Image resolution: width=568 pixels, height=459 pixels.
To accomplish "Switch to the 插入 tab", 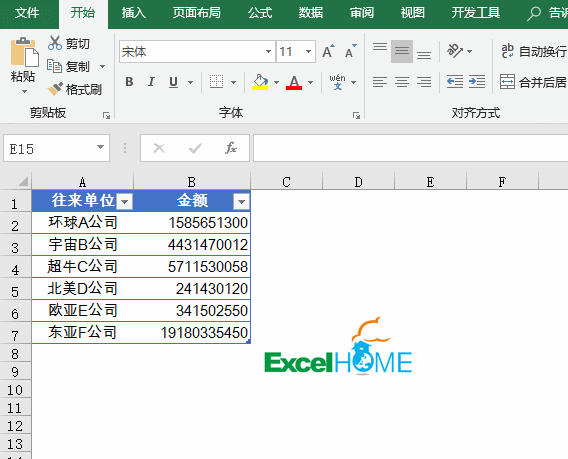I will pyautogui.click(x=134, y=13).
